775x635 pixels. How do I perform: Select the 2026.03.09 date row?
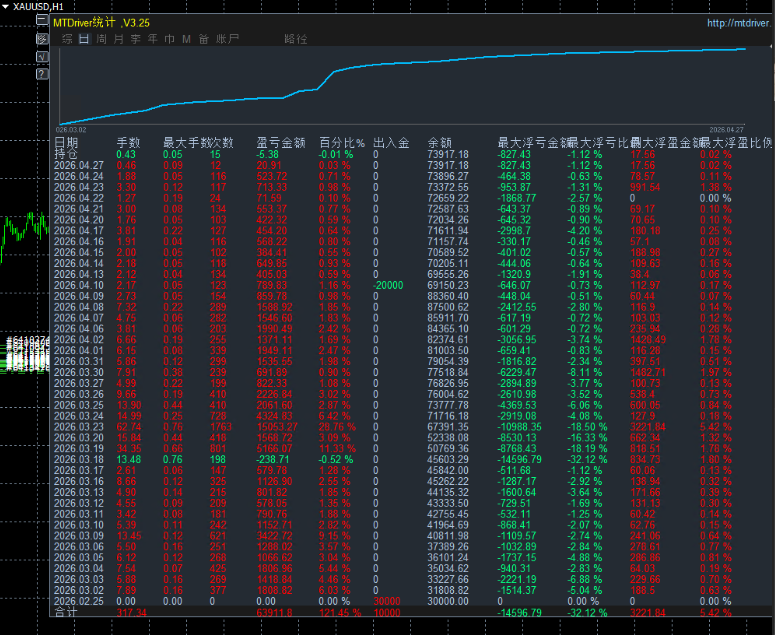[x=79, y=535]
